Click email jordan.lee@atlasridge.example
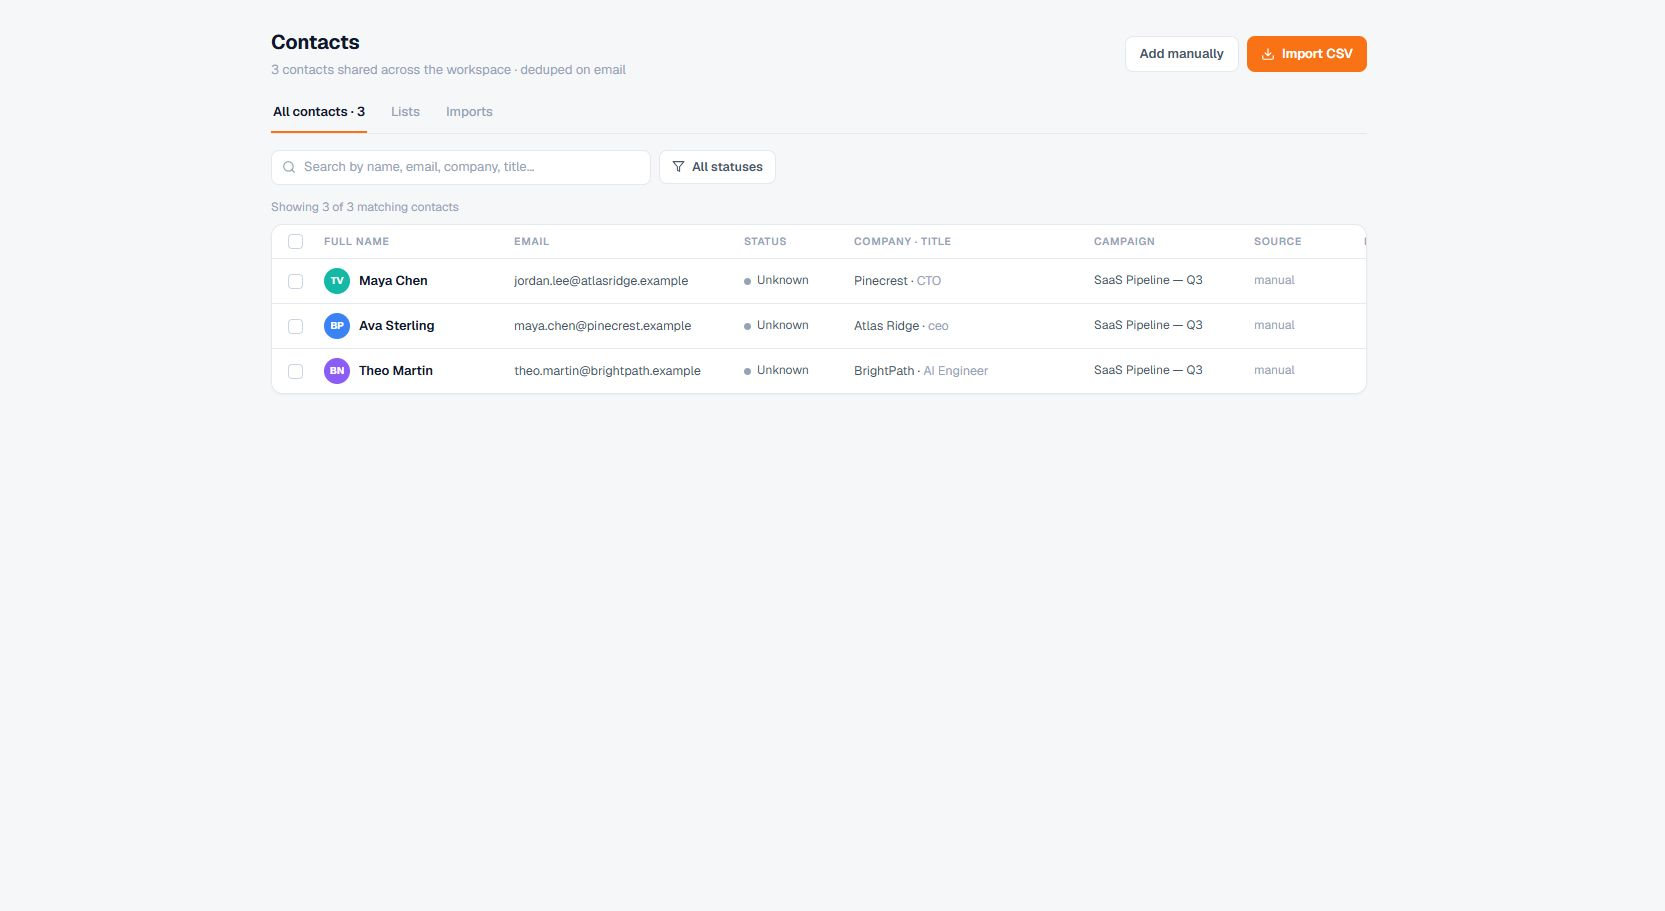Screen dimensions: 1665x911 (601, 281)
